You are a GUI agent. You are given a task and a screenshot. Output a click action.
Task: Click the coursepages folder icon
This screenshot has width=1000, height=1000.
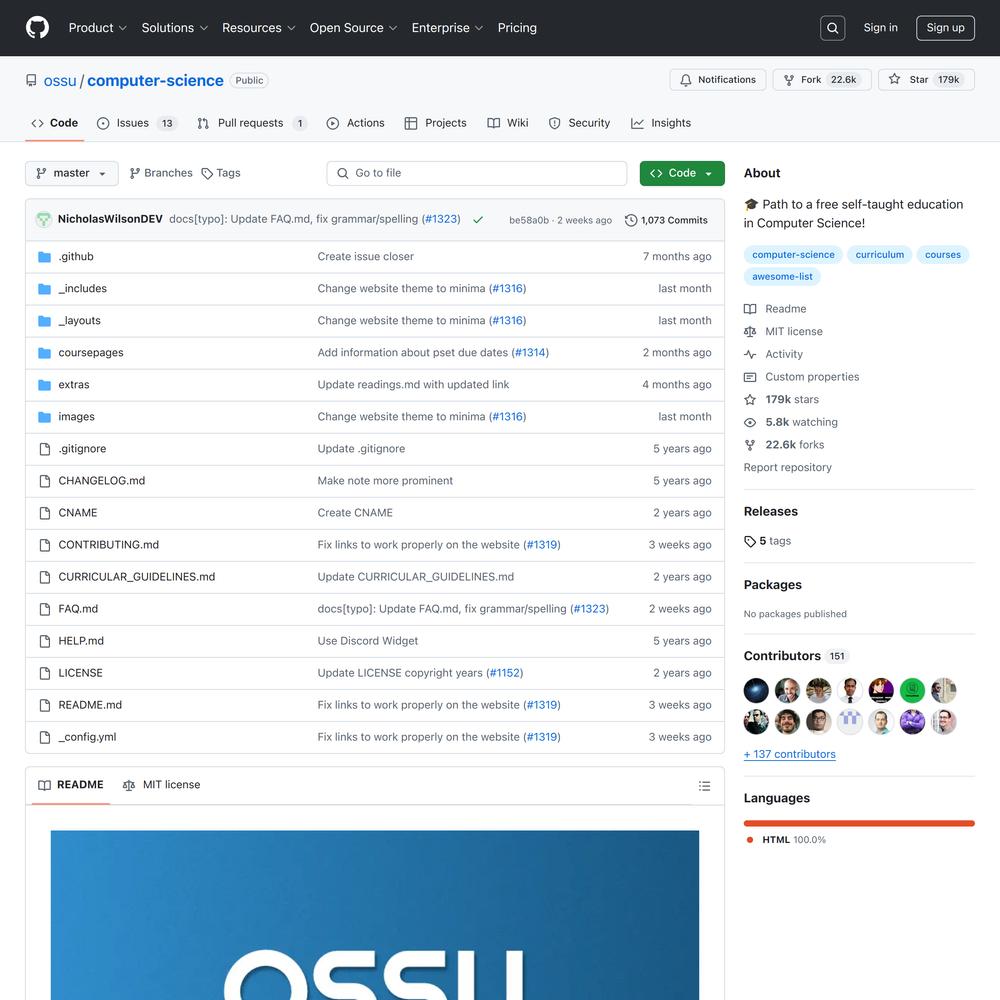pyautogui.click(x=44, y=353)
